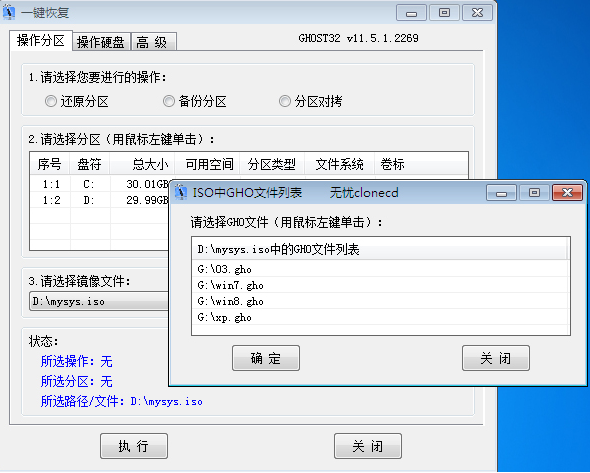The height and width of the screenshot is (473, 590).
Task: Maximize the 一键恢复 main window
Action: tap(444, 13)
